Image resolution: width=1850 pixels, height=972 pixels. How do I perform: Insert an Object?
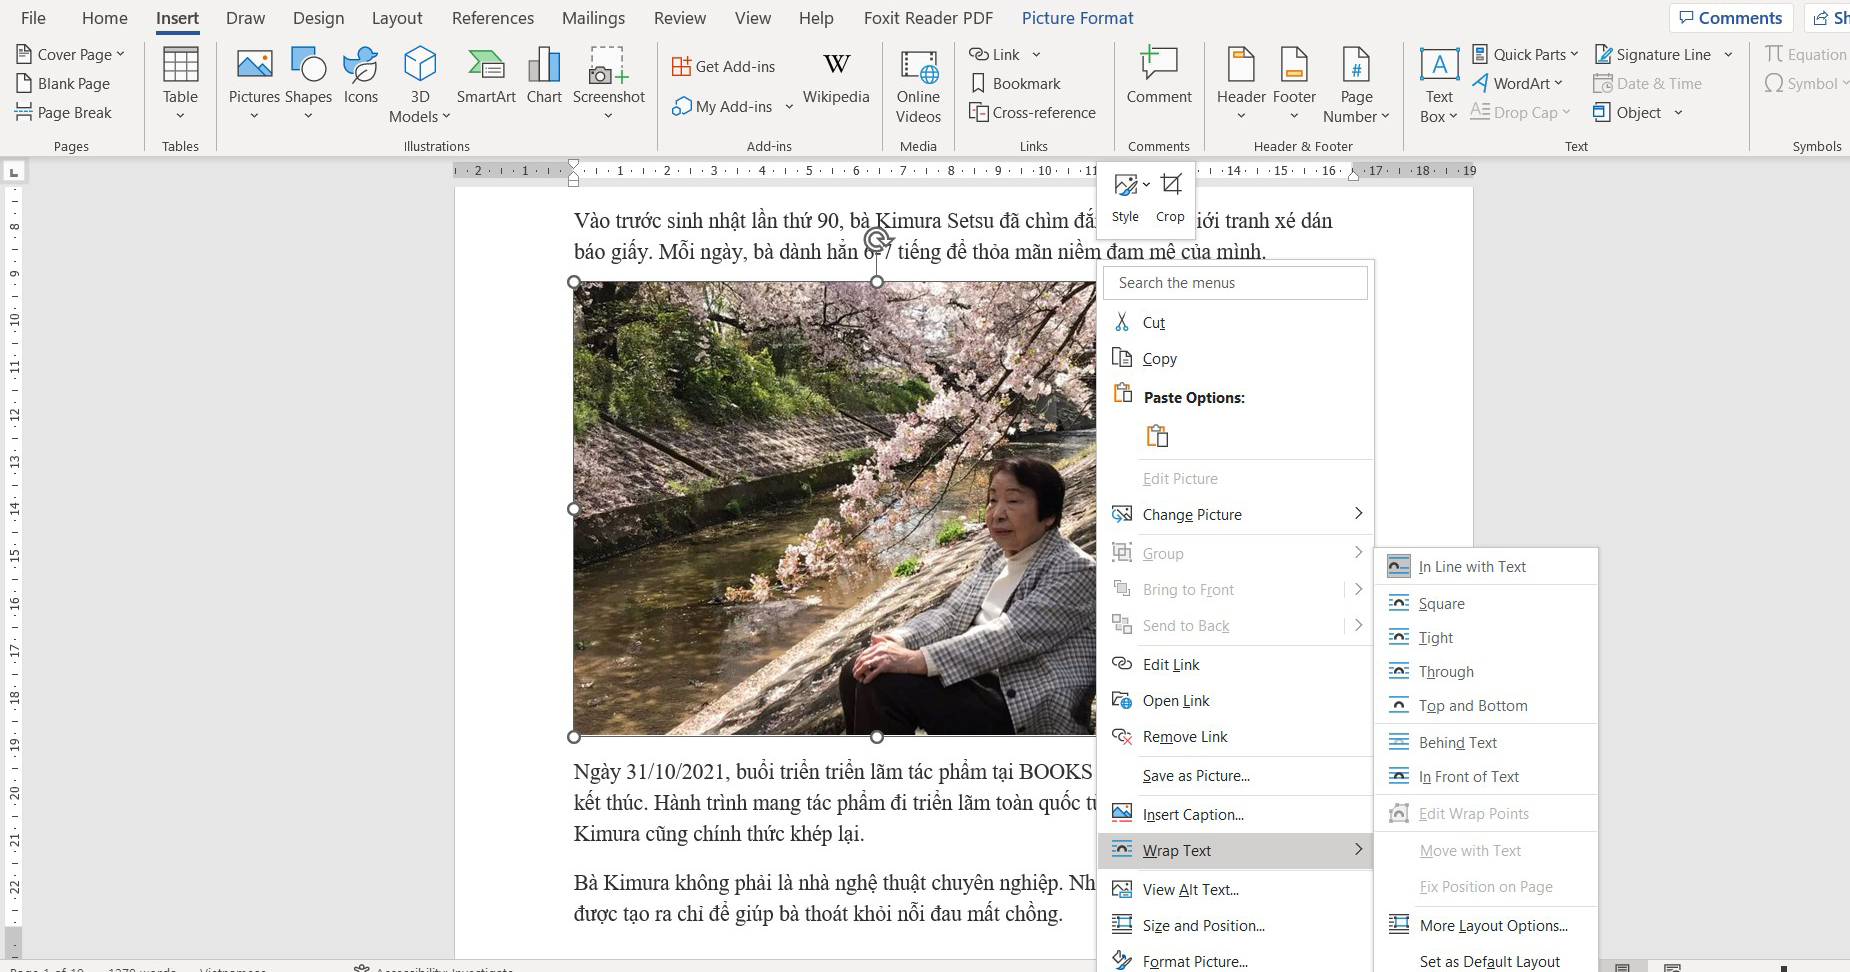1627,112
